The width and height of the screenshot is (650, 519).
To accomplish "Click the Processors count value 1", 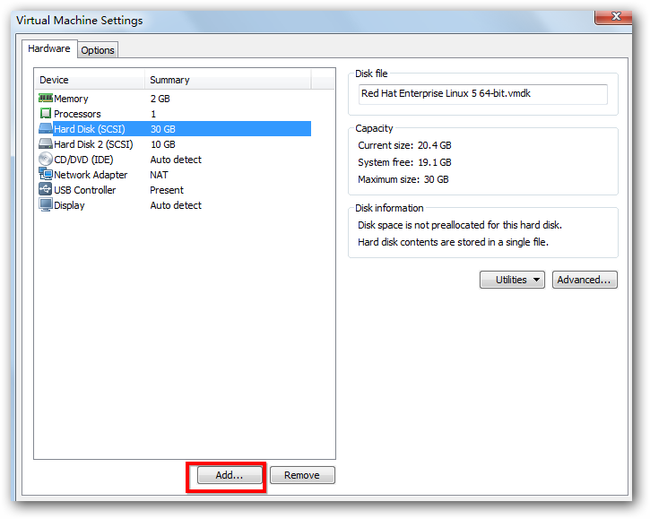I will (x=153, y=114).
